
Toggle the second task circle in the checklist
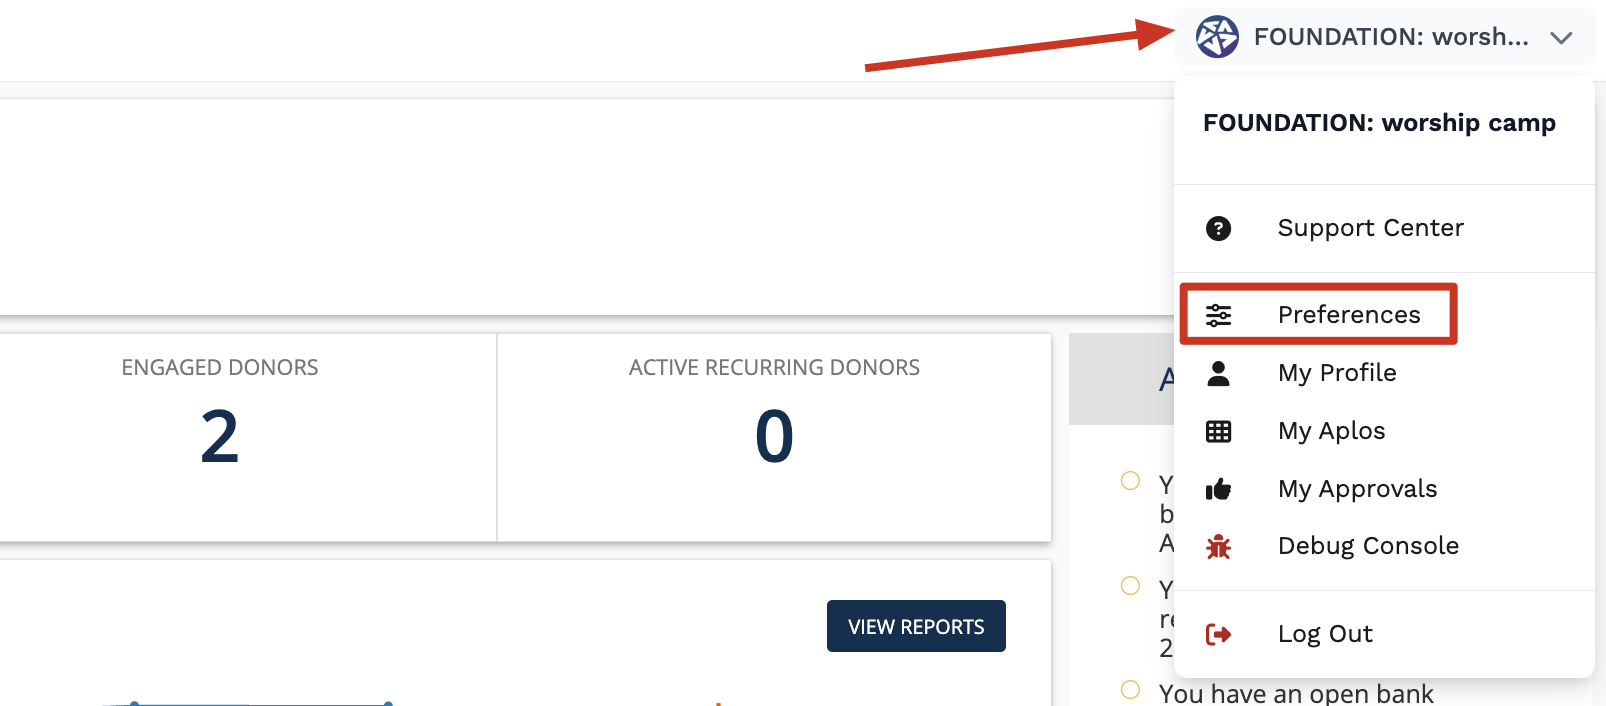click(x=1130, y=586)
